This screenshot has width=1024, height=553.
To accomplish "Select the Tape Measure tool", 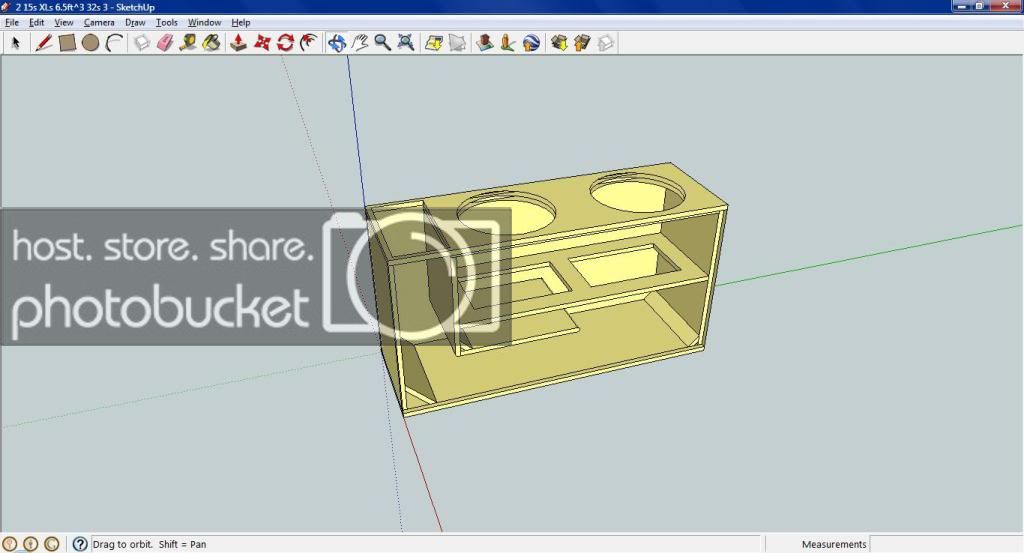I will pyautogui.click(x=188, y=43).
